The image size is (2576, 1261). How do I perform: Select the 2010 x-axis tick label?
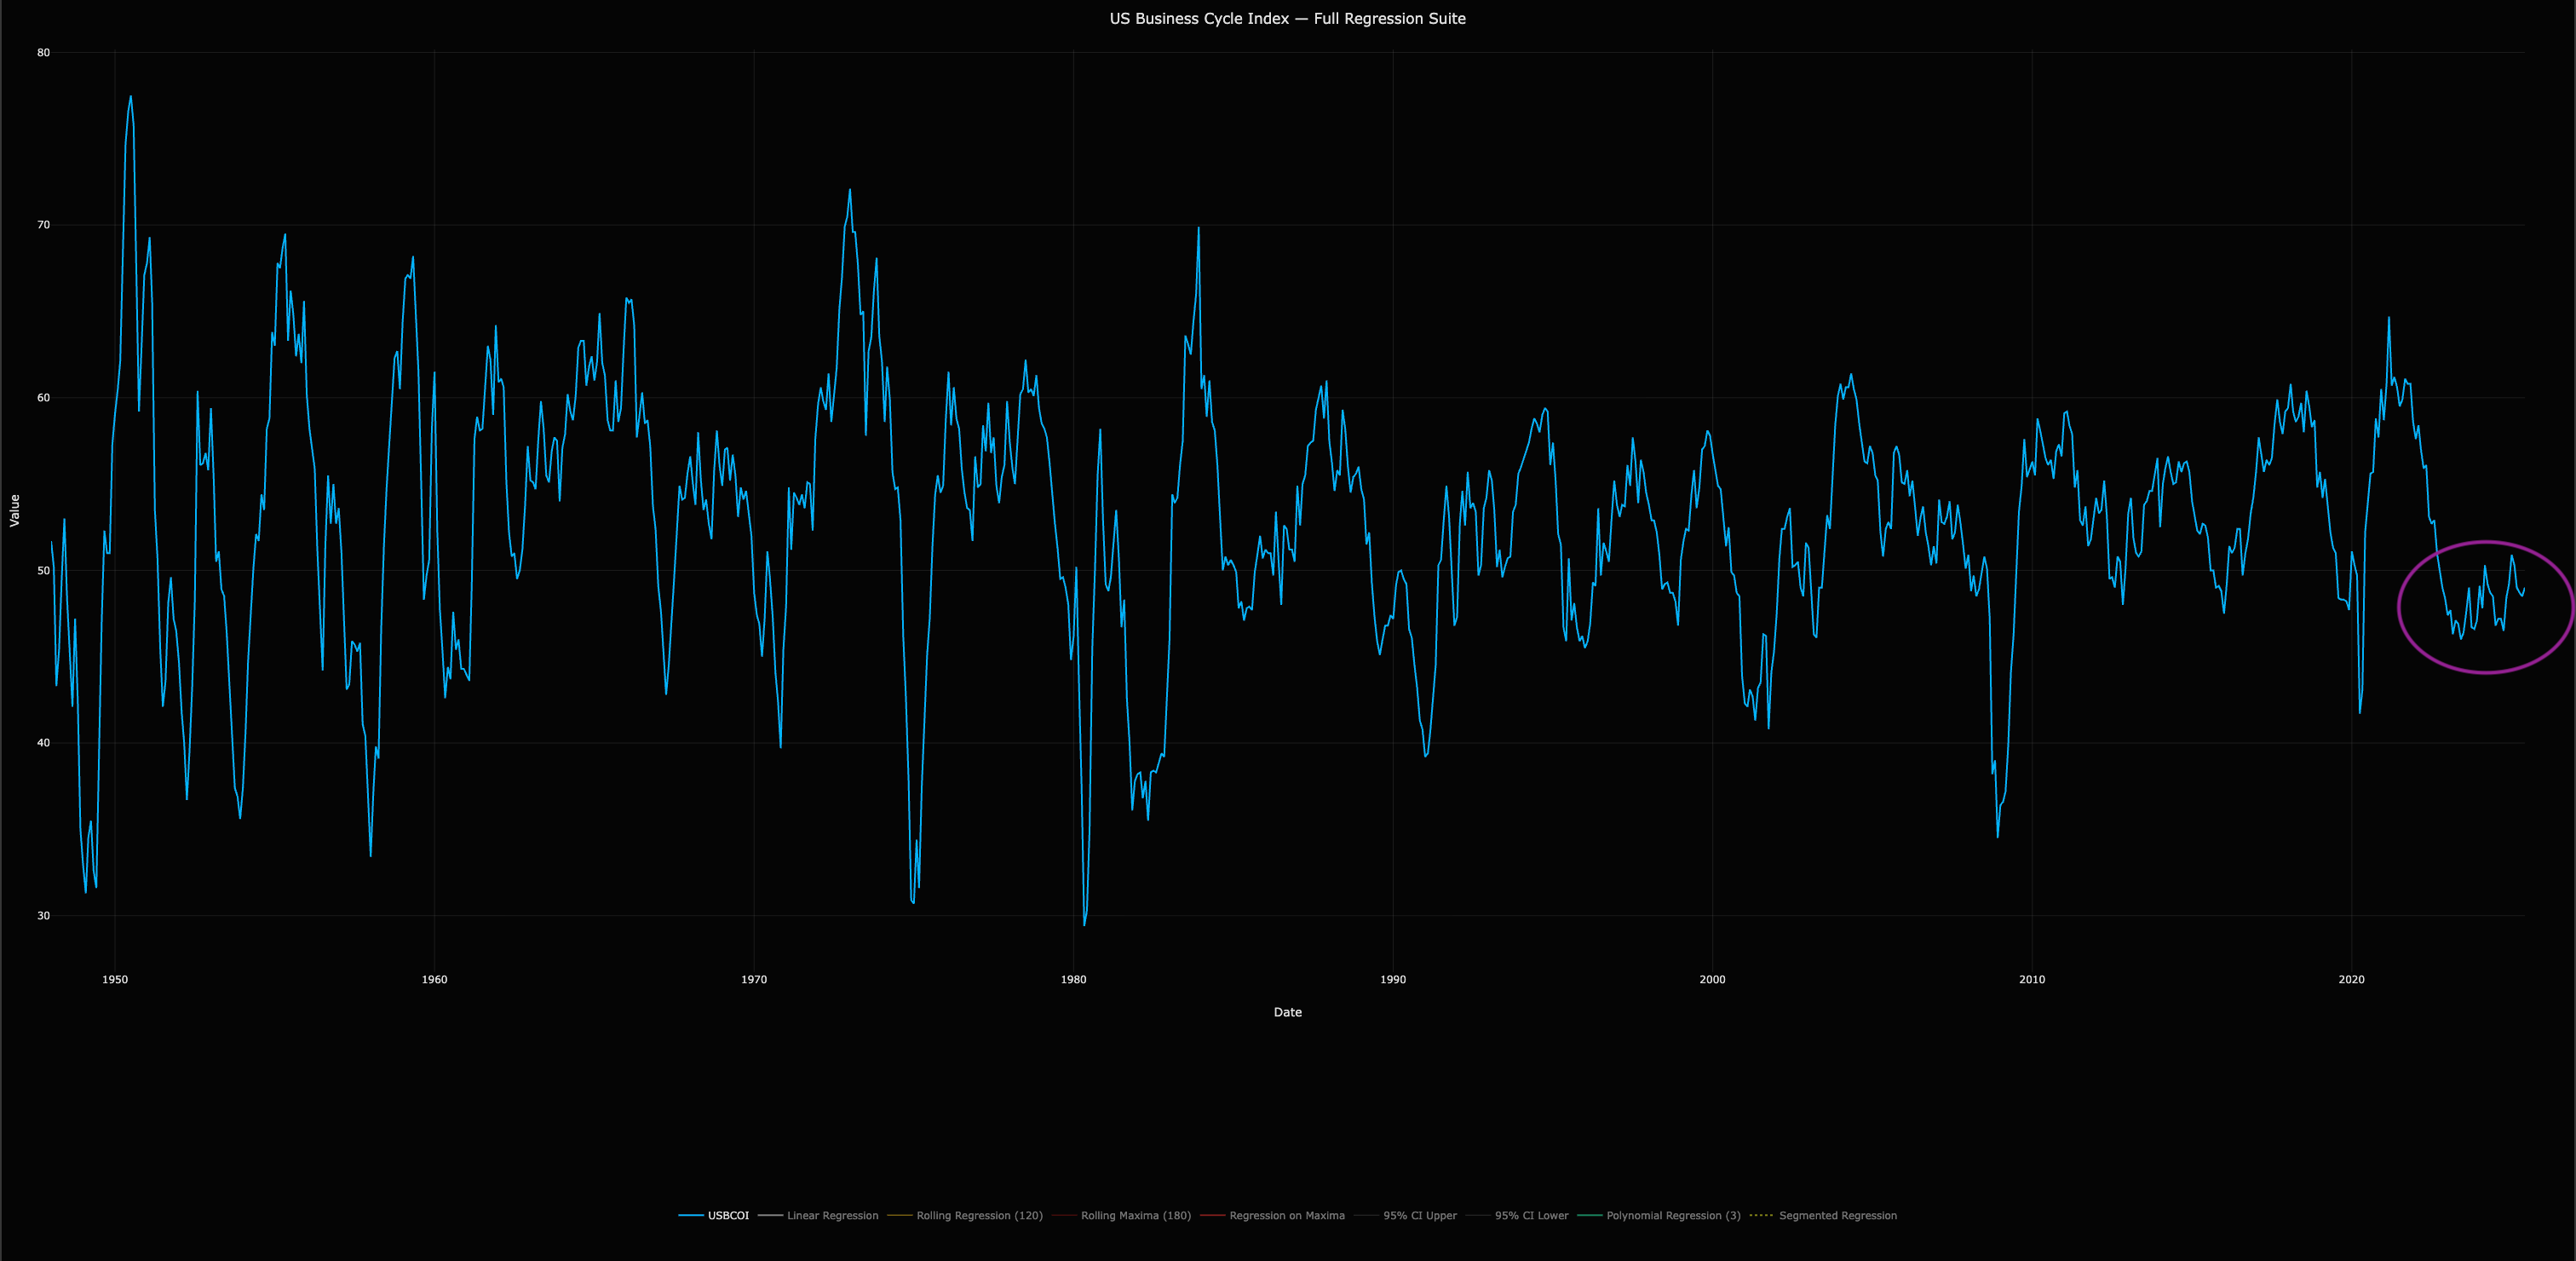(x=2032, y=979)
